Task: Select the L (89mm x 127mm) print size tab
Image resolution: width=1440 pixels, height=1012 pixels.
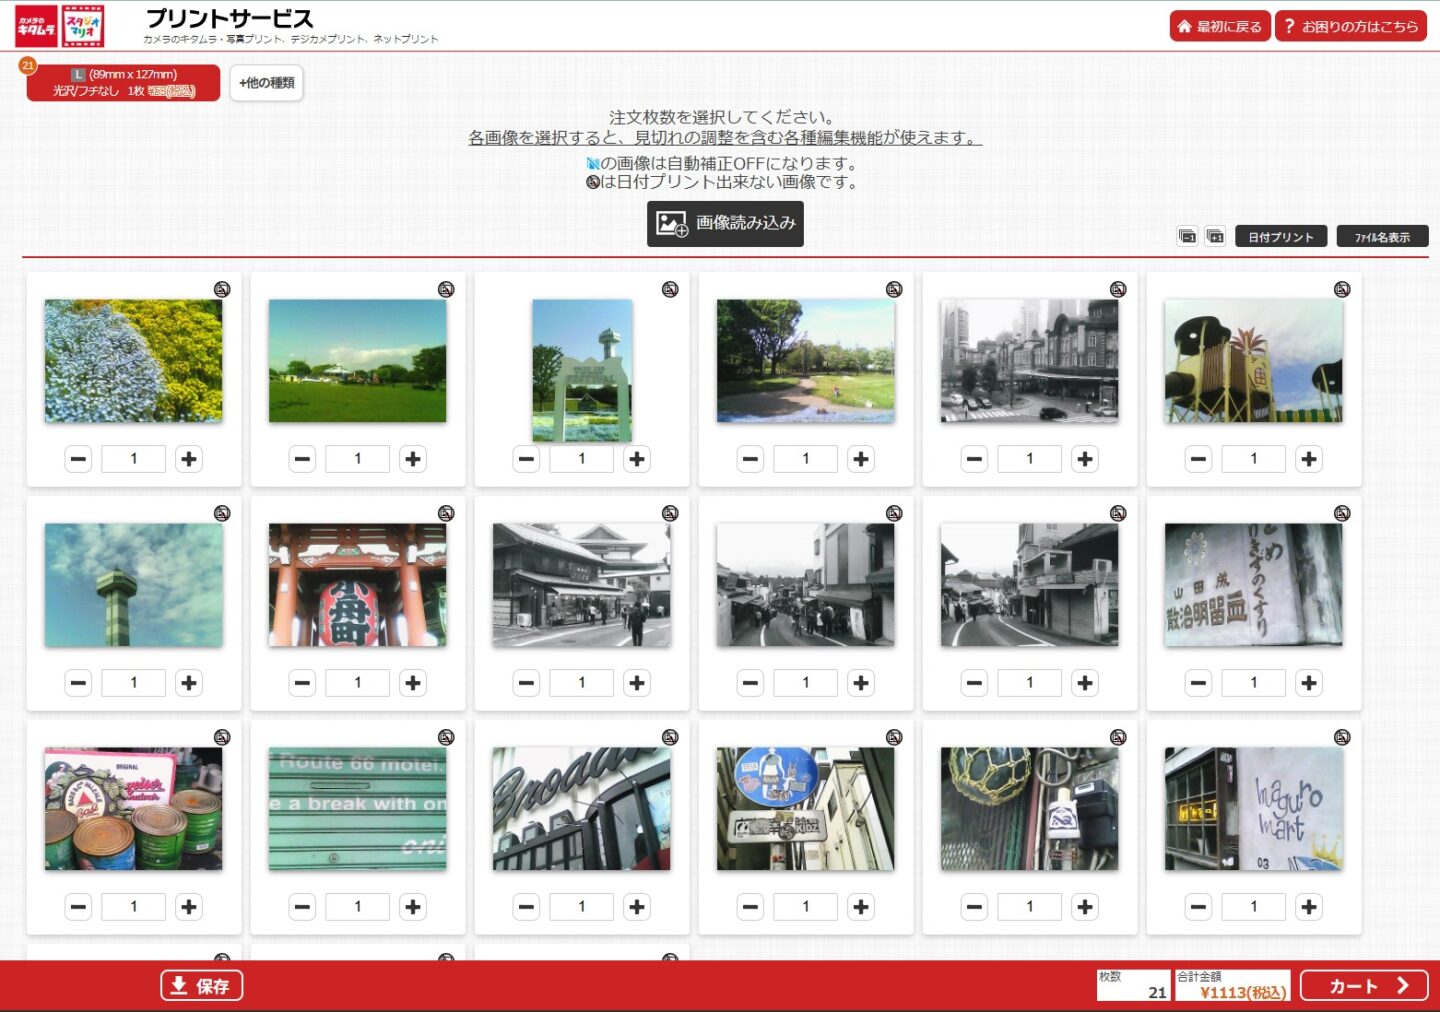Action: coord(124,83)
